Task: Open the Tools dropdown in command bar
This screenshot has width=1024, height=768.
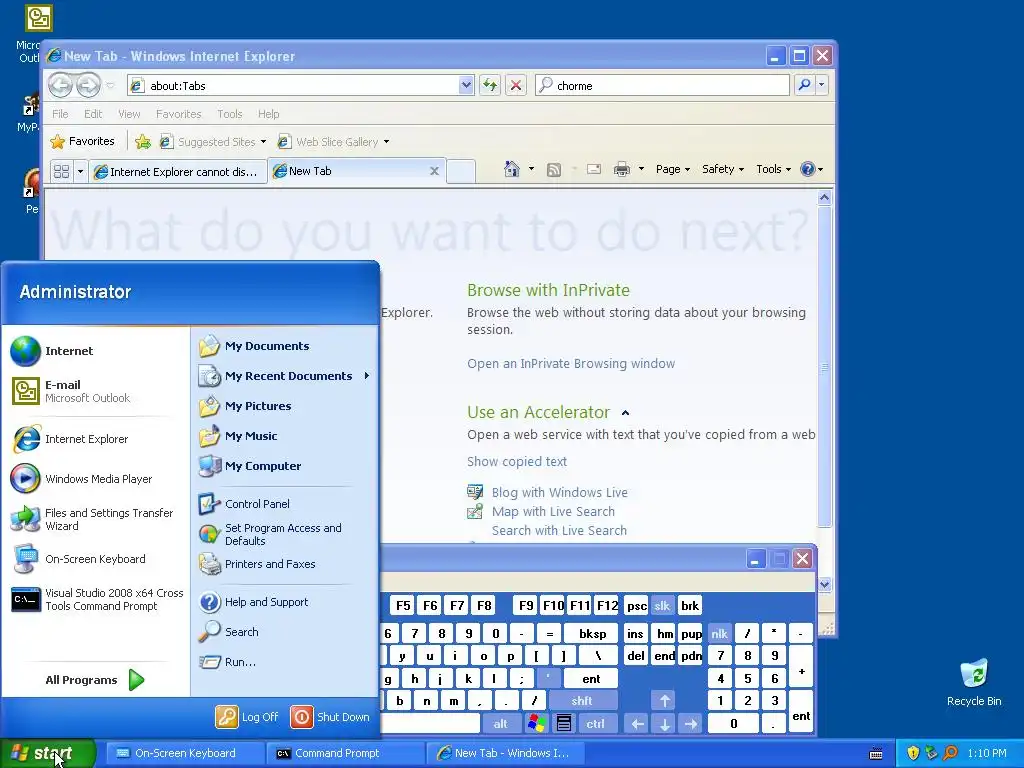Action: (x=773, y=169)
